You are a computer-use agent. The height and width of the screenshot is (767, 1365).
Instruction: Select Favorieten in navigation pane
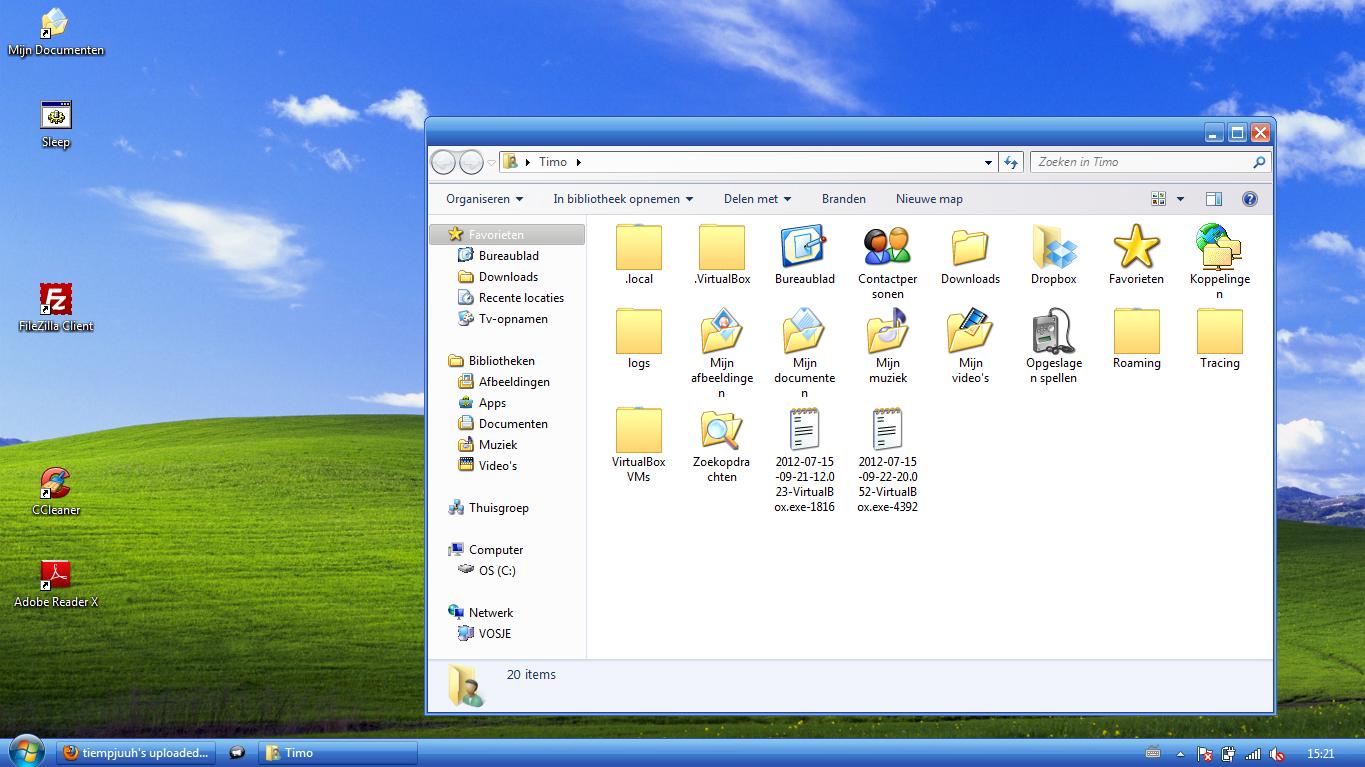point(508,235)
